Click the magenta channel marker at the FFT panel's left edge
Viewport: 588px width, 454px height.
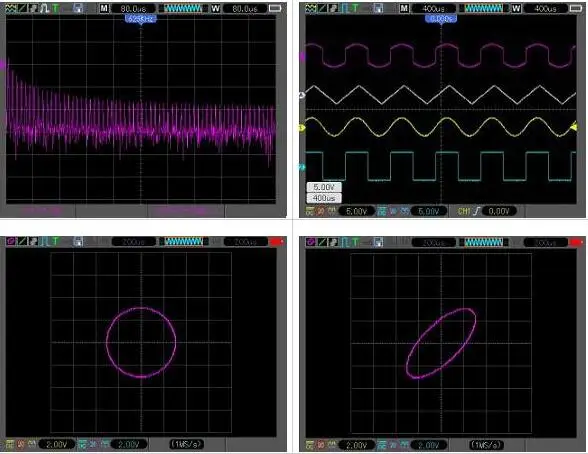(x=3, y=65)
